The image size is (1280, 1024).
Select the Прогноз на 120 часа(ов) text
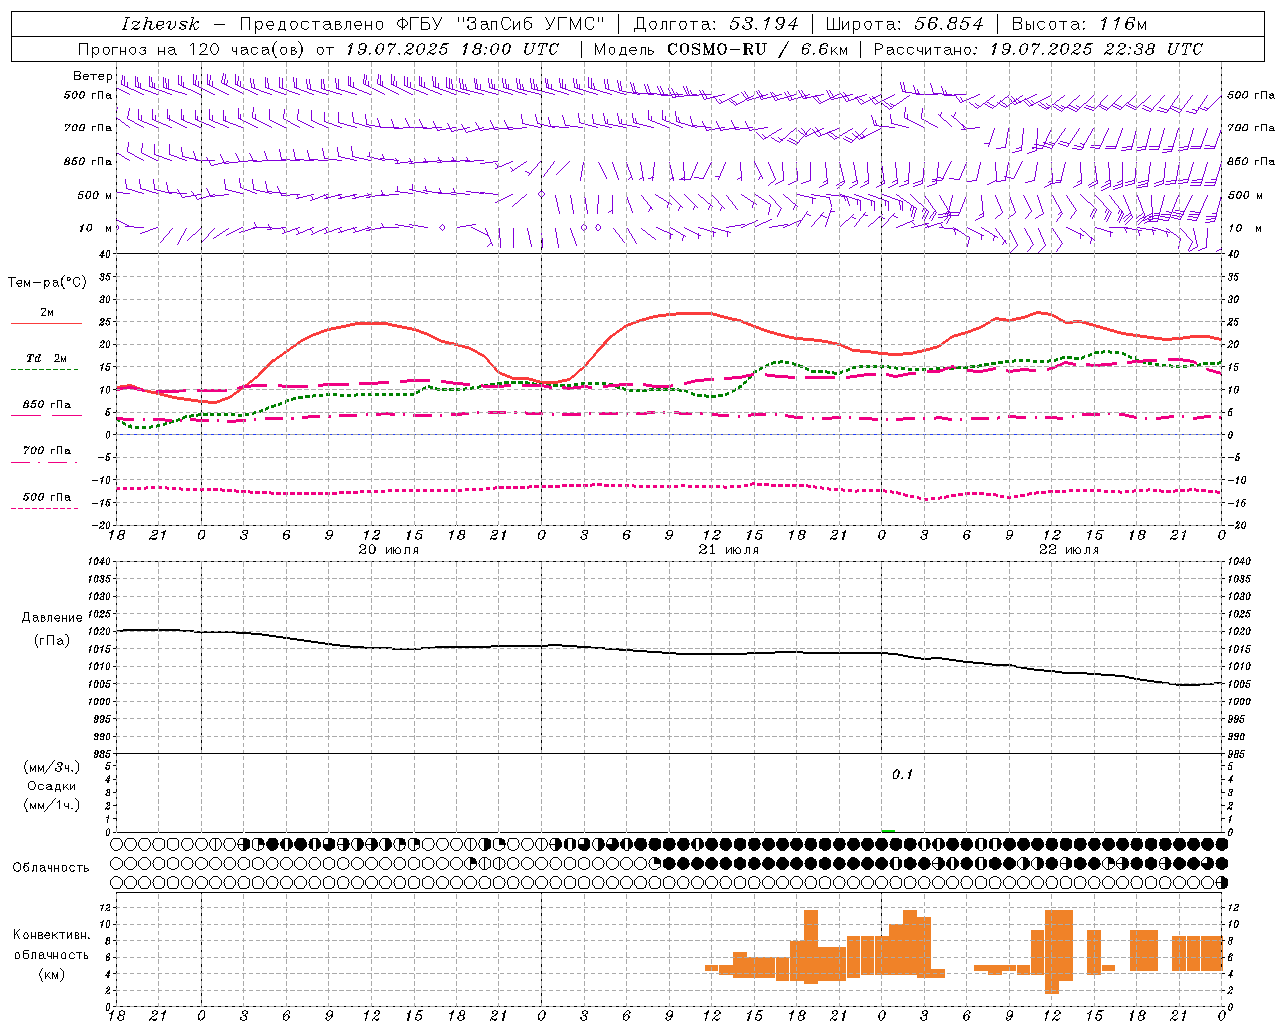(193, 49)
